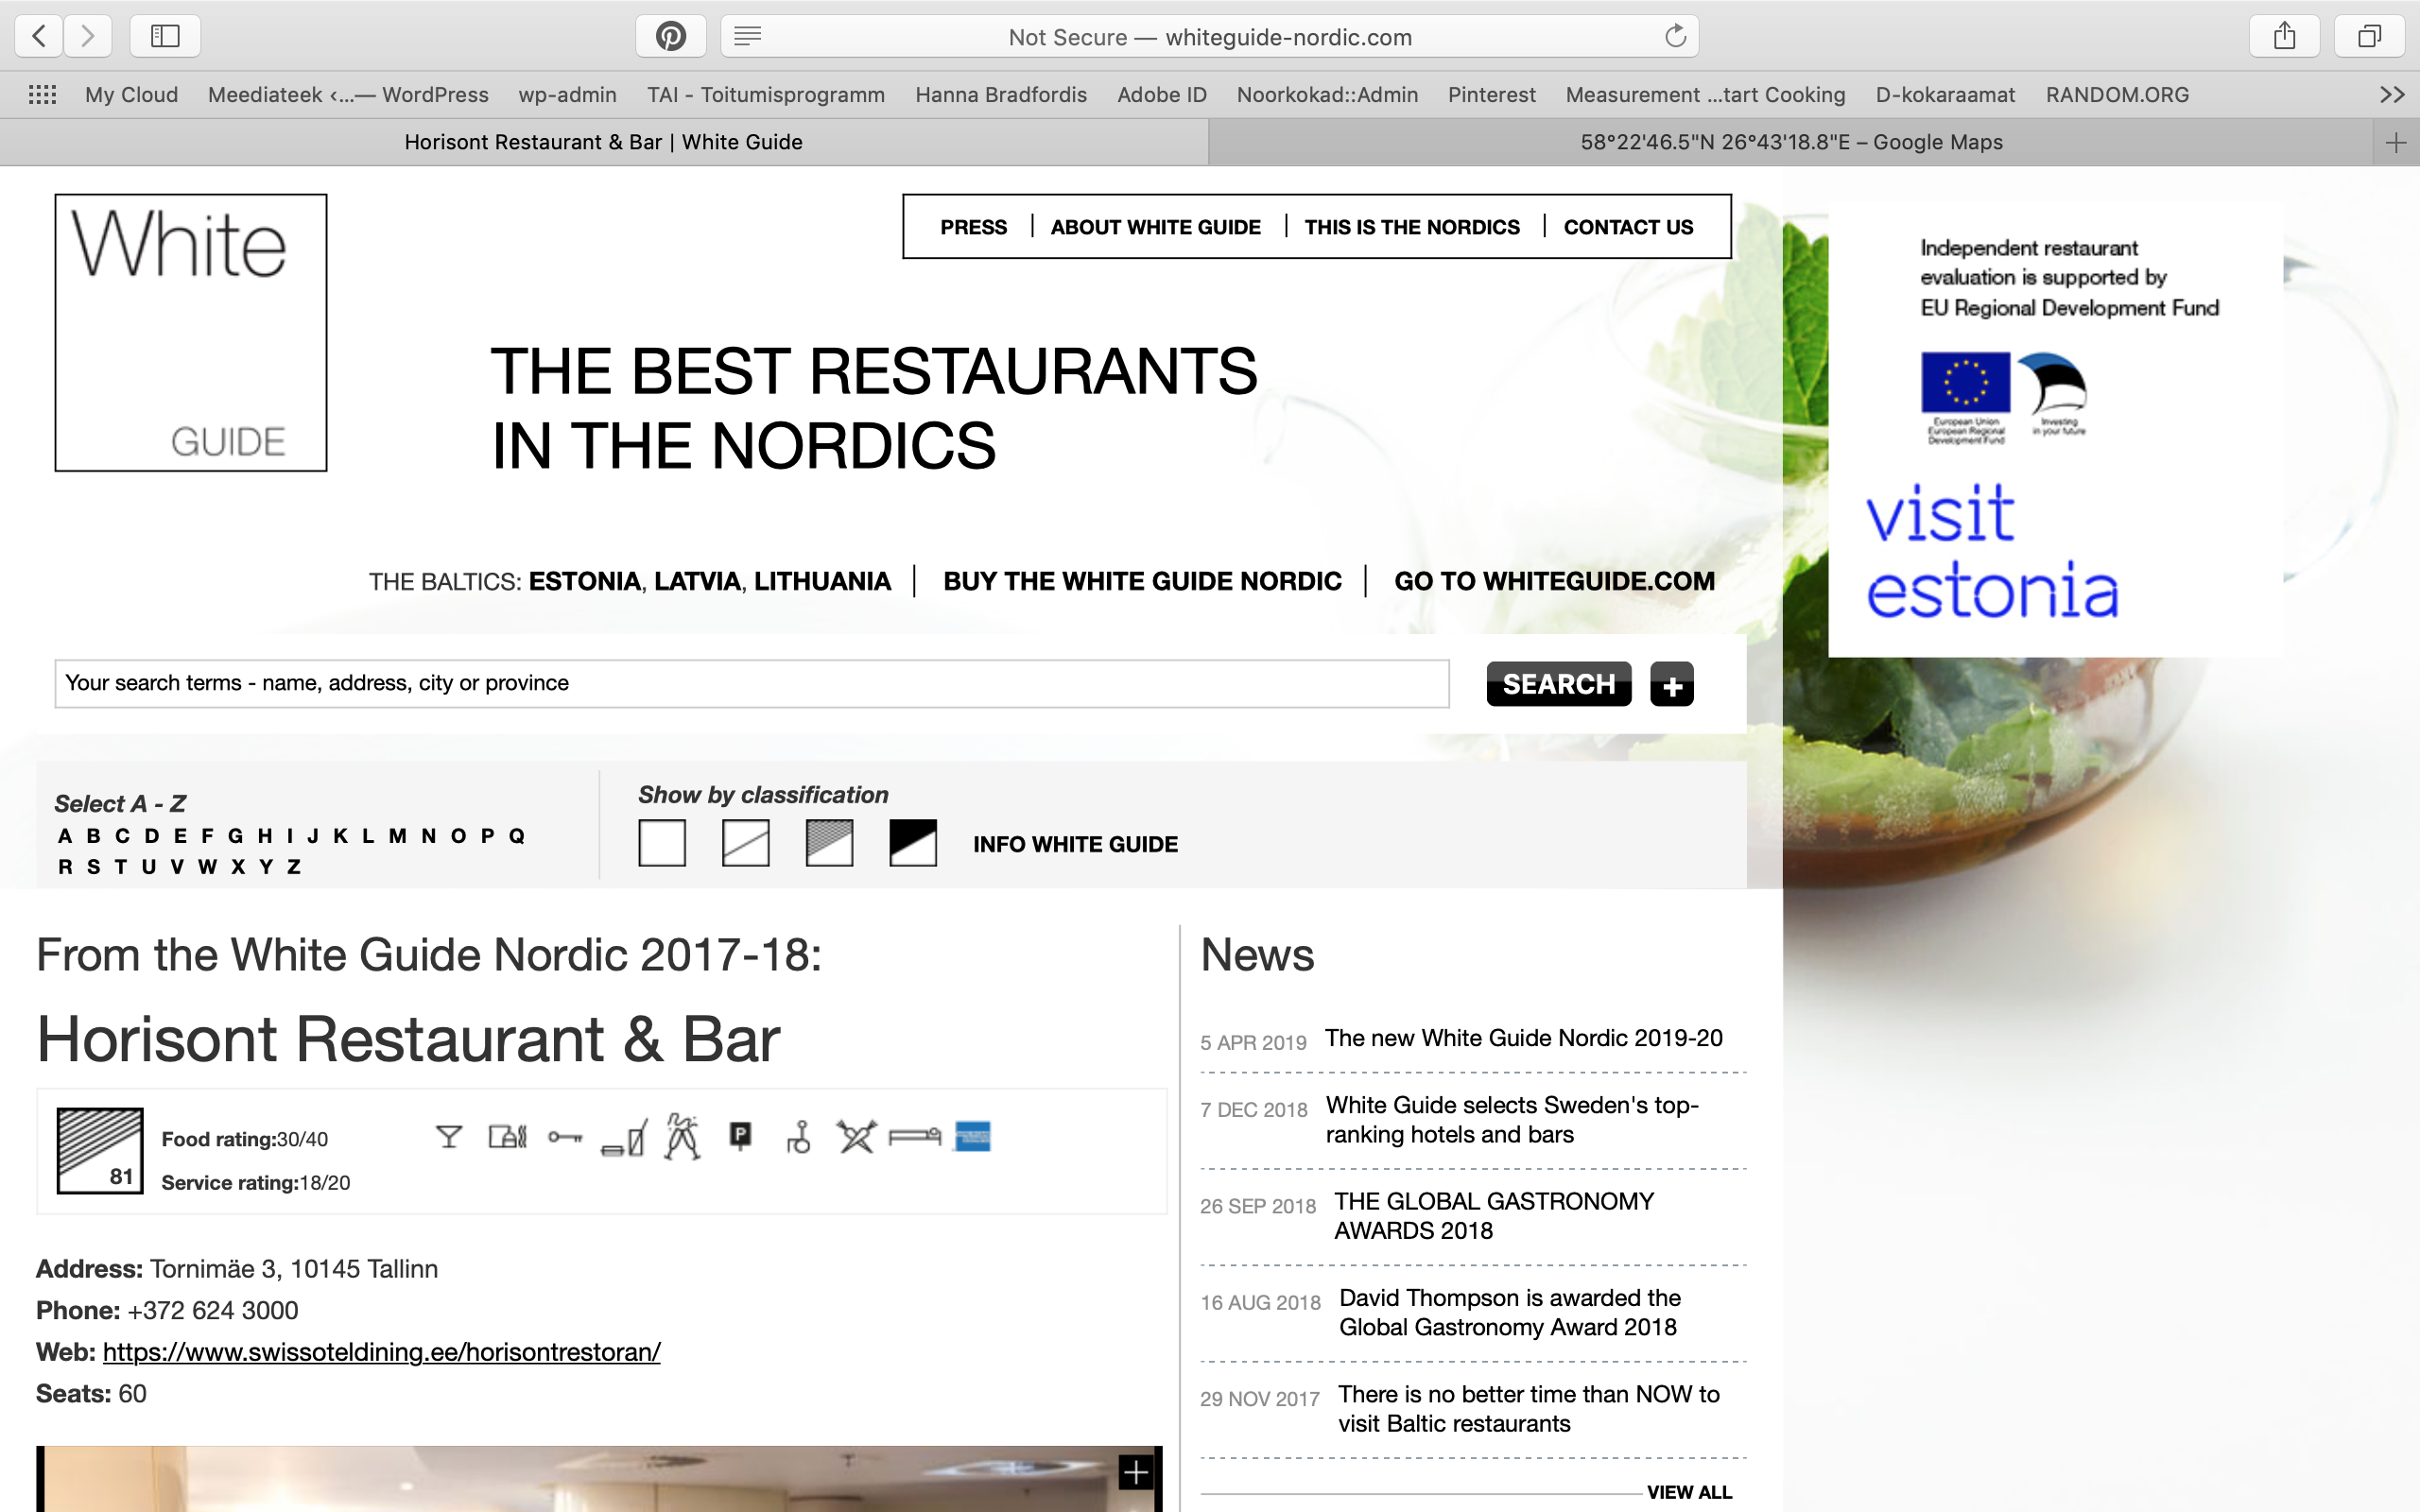Expand advanced search with plus button
The image size is (2420, 1512).
[x=1672, y=685]
